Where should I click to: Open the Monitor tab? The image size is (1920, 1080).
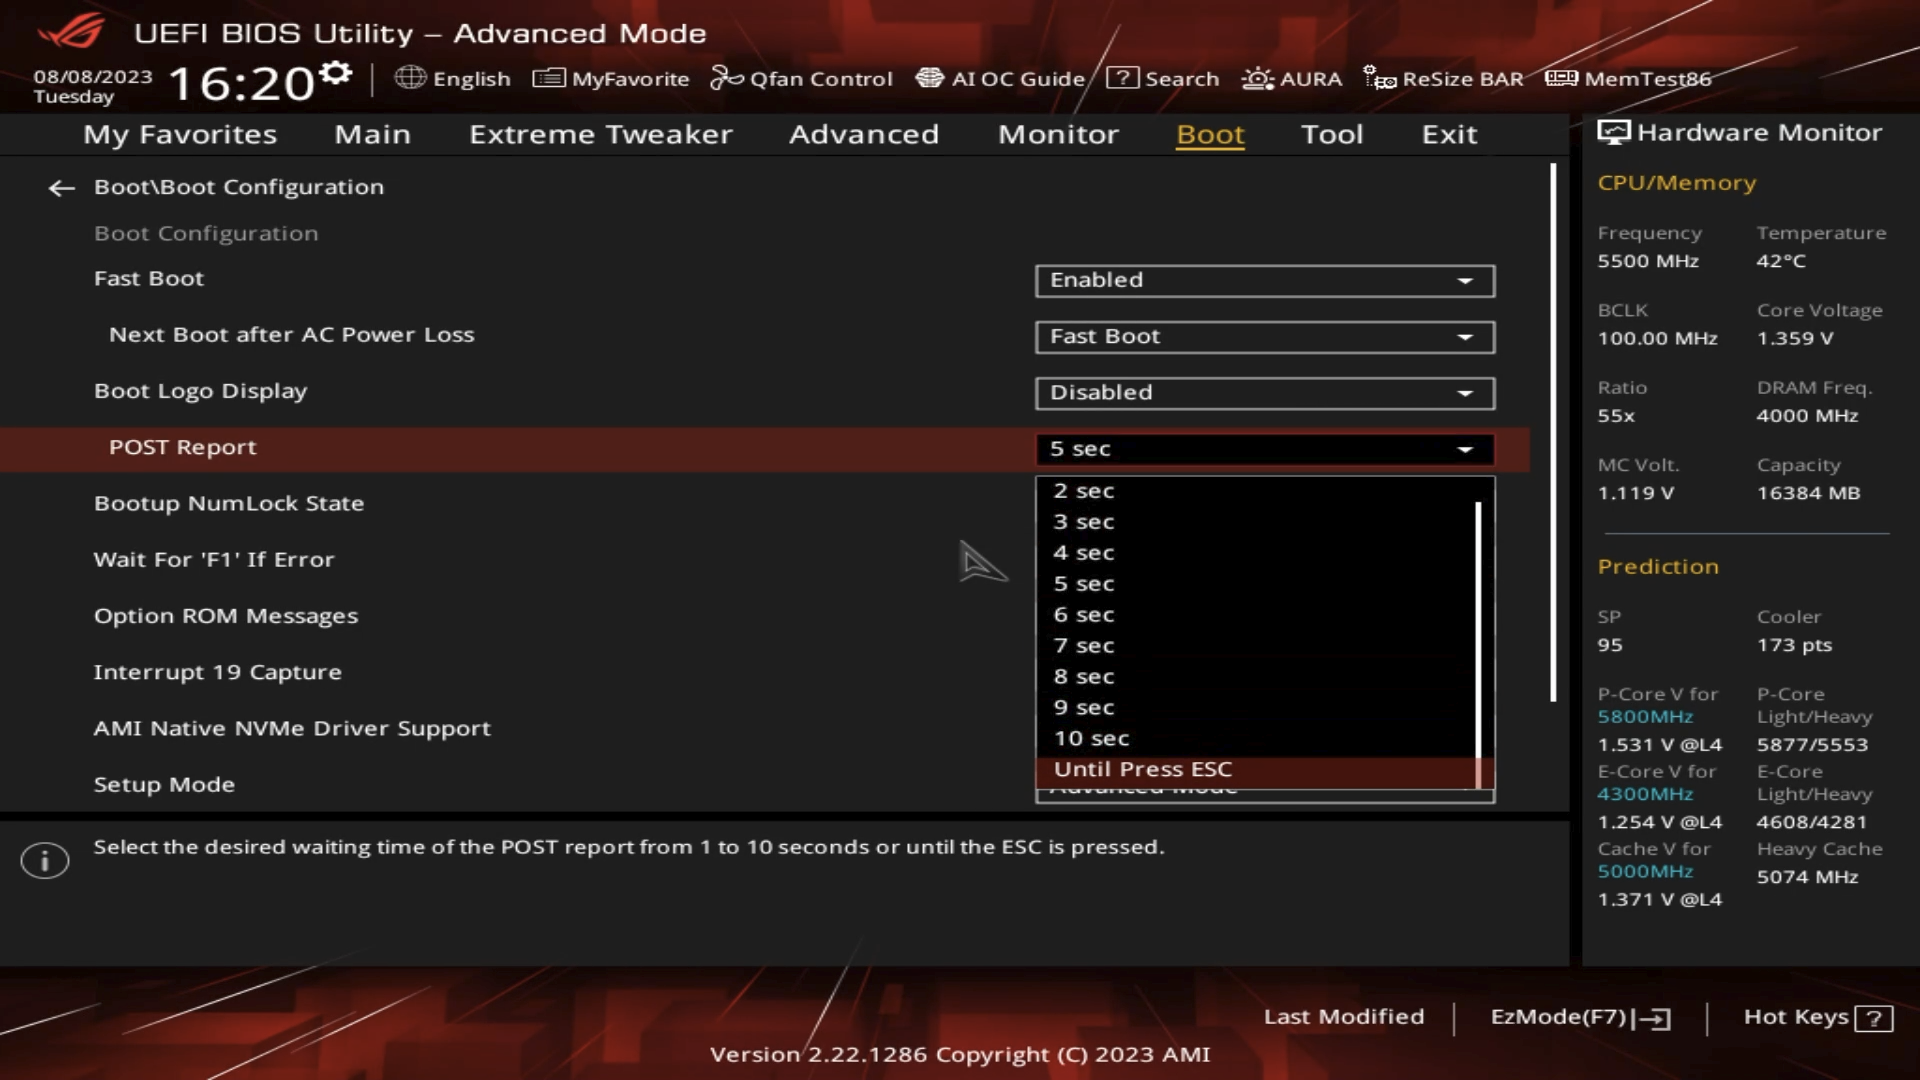(x=1057, y=134)
